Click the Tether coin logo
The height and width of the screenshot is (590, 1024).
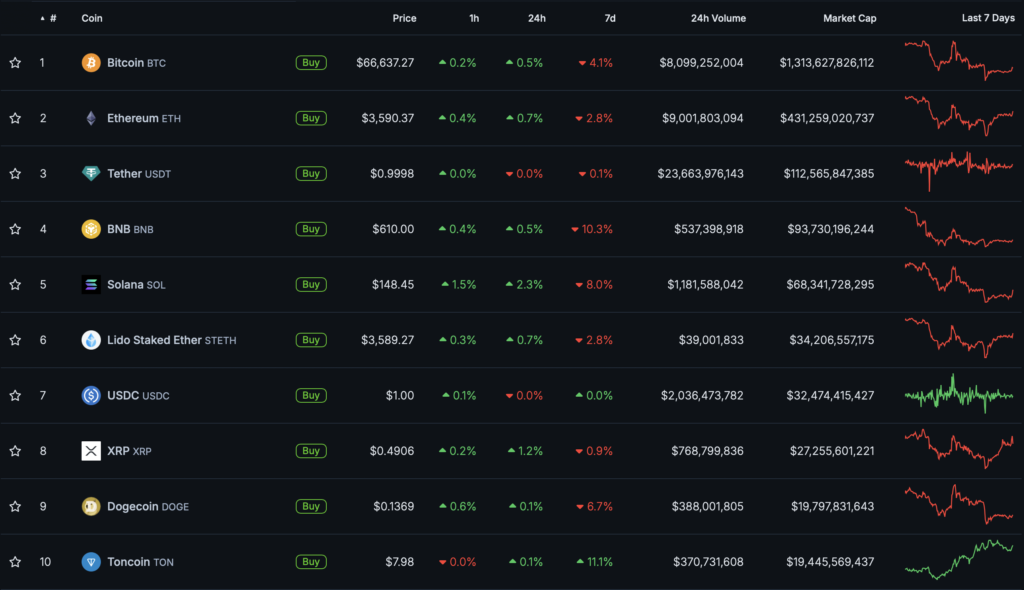pos(91,174)
